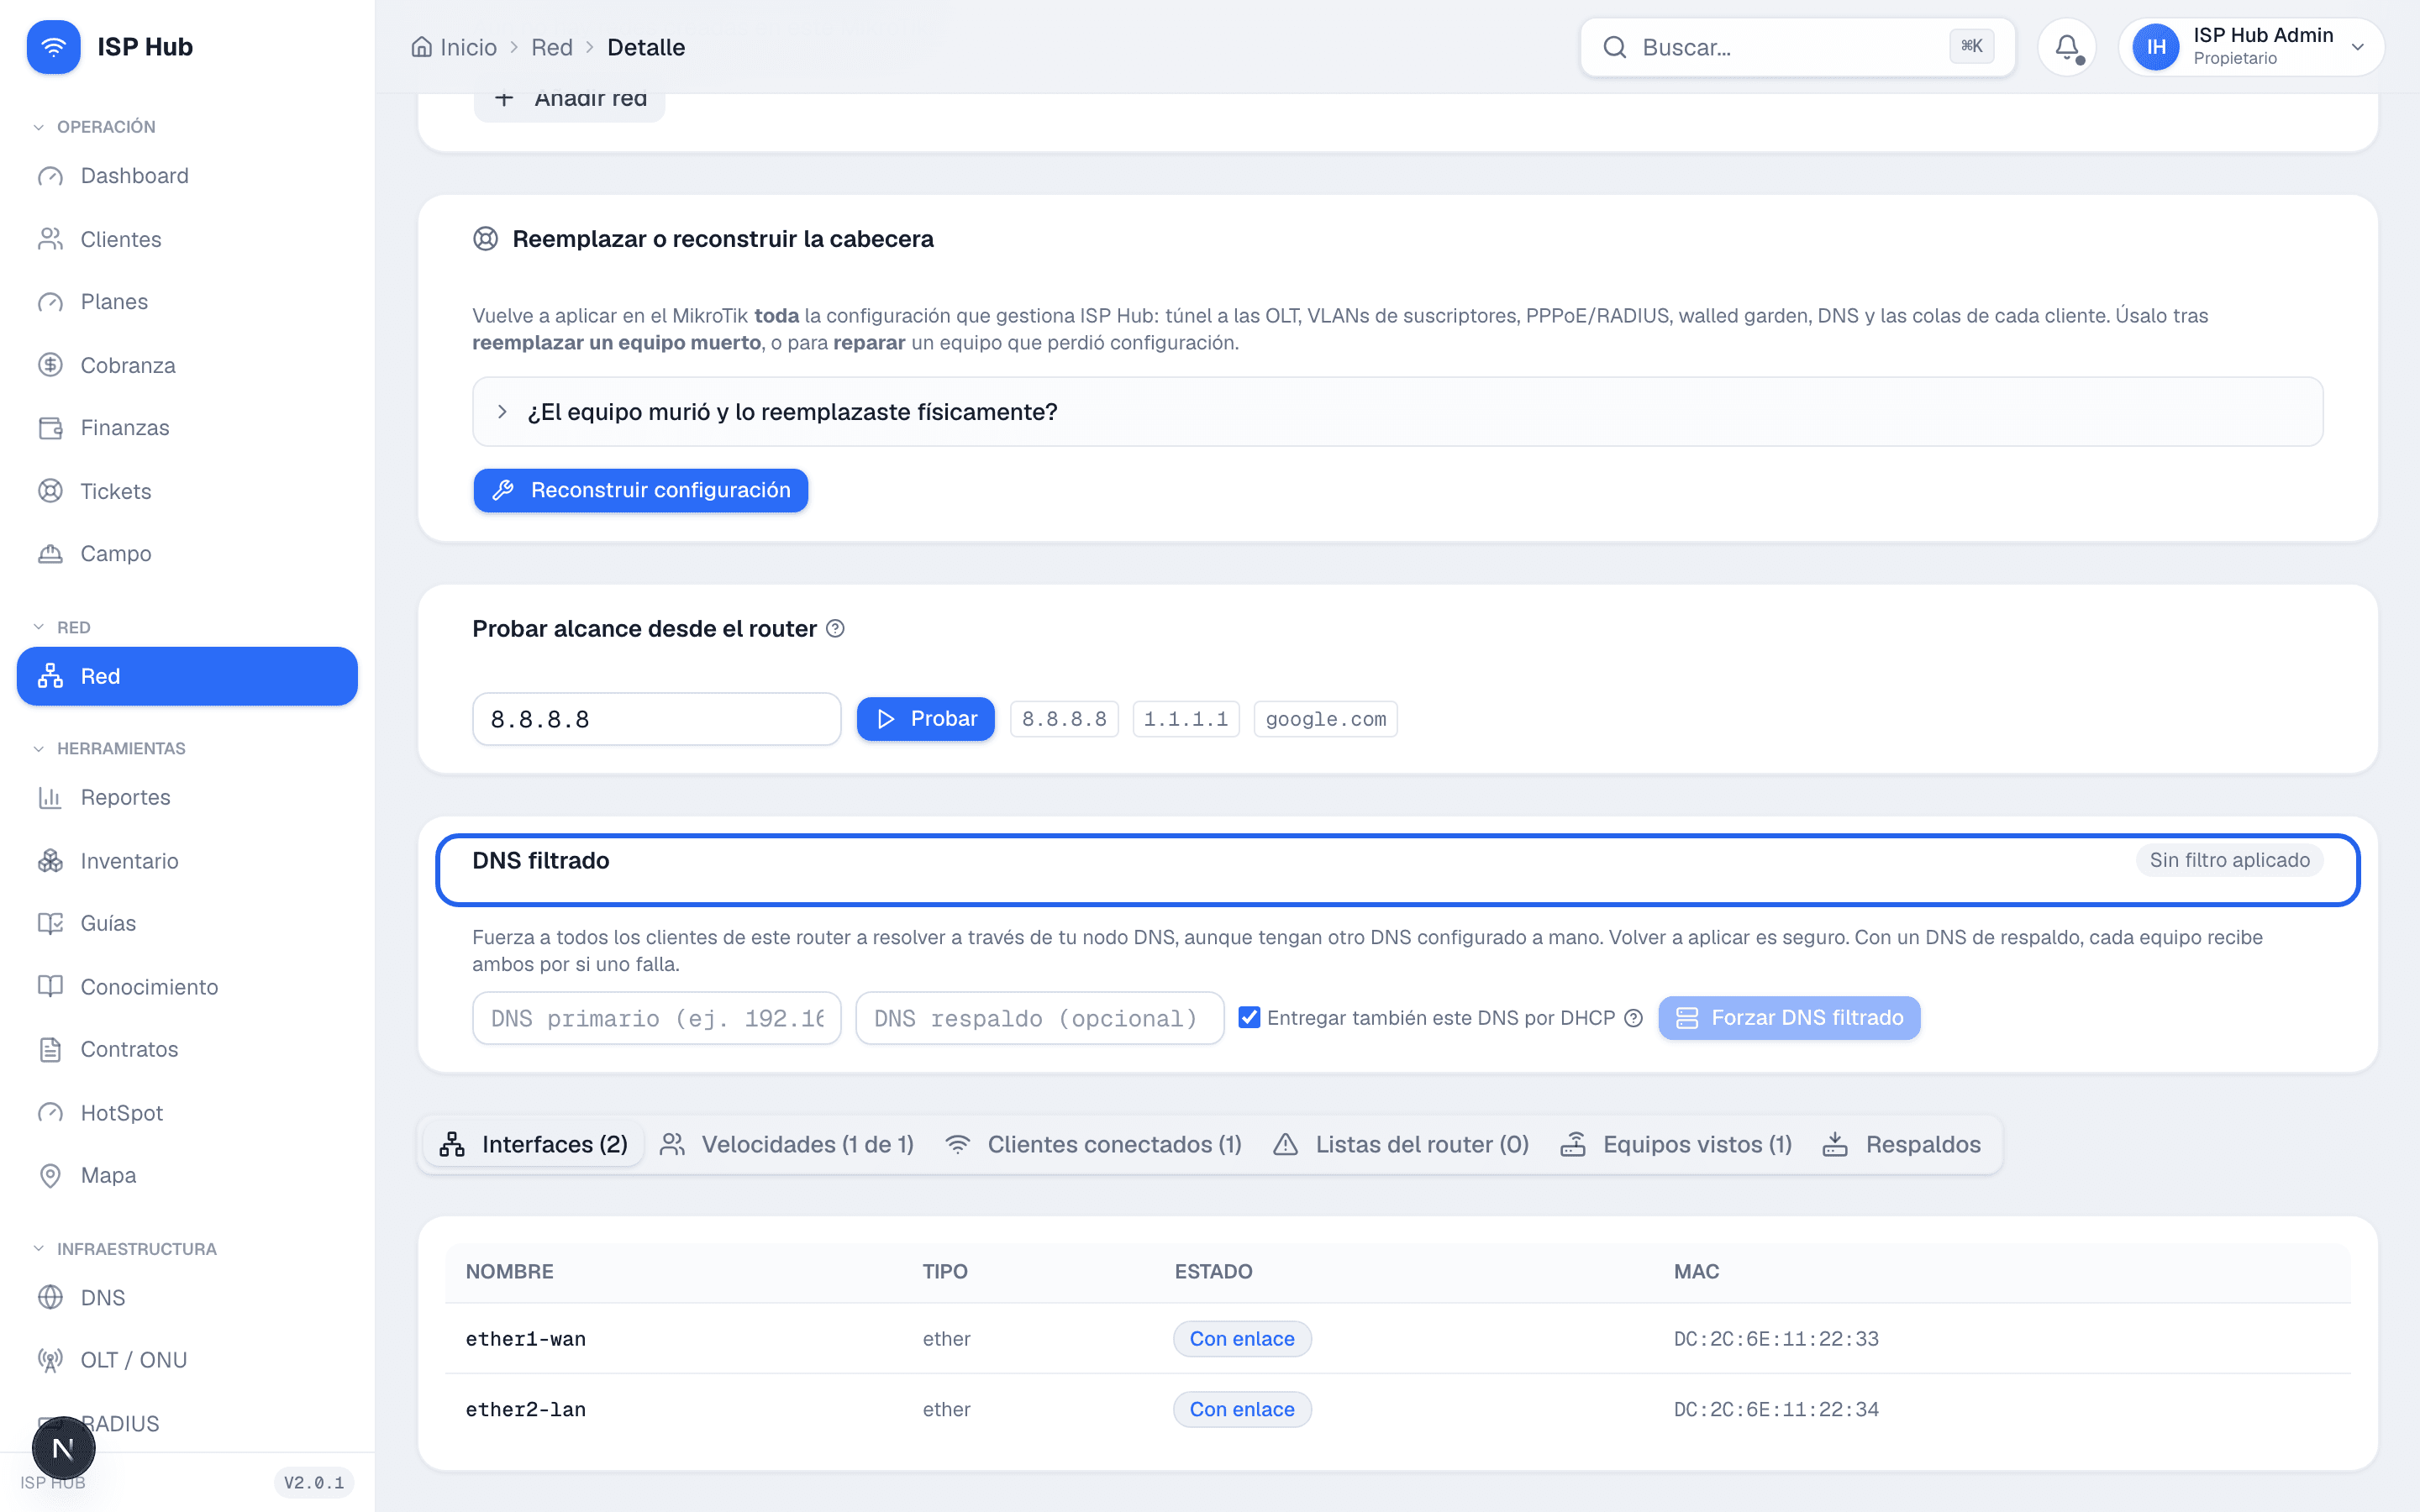Click the ether1-wan interface name
This screenshot has width=2420, height=1512.
526,1339
